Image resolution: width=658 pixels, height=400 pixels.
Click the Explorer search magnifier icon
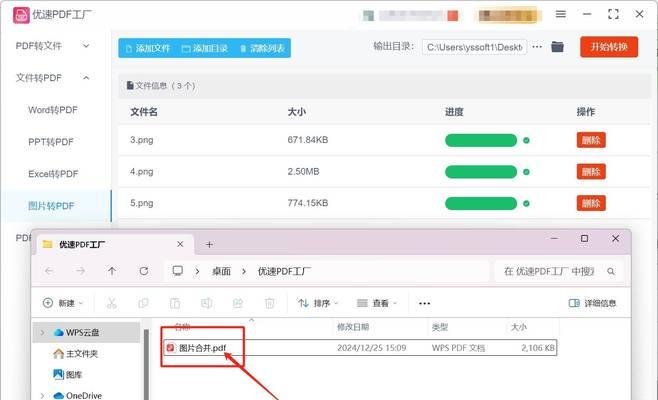pyautogui.click(x=611, y=272)
